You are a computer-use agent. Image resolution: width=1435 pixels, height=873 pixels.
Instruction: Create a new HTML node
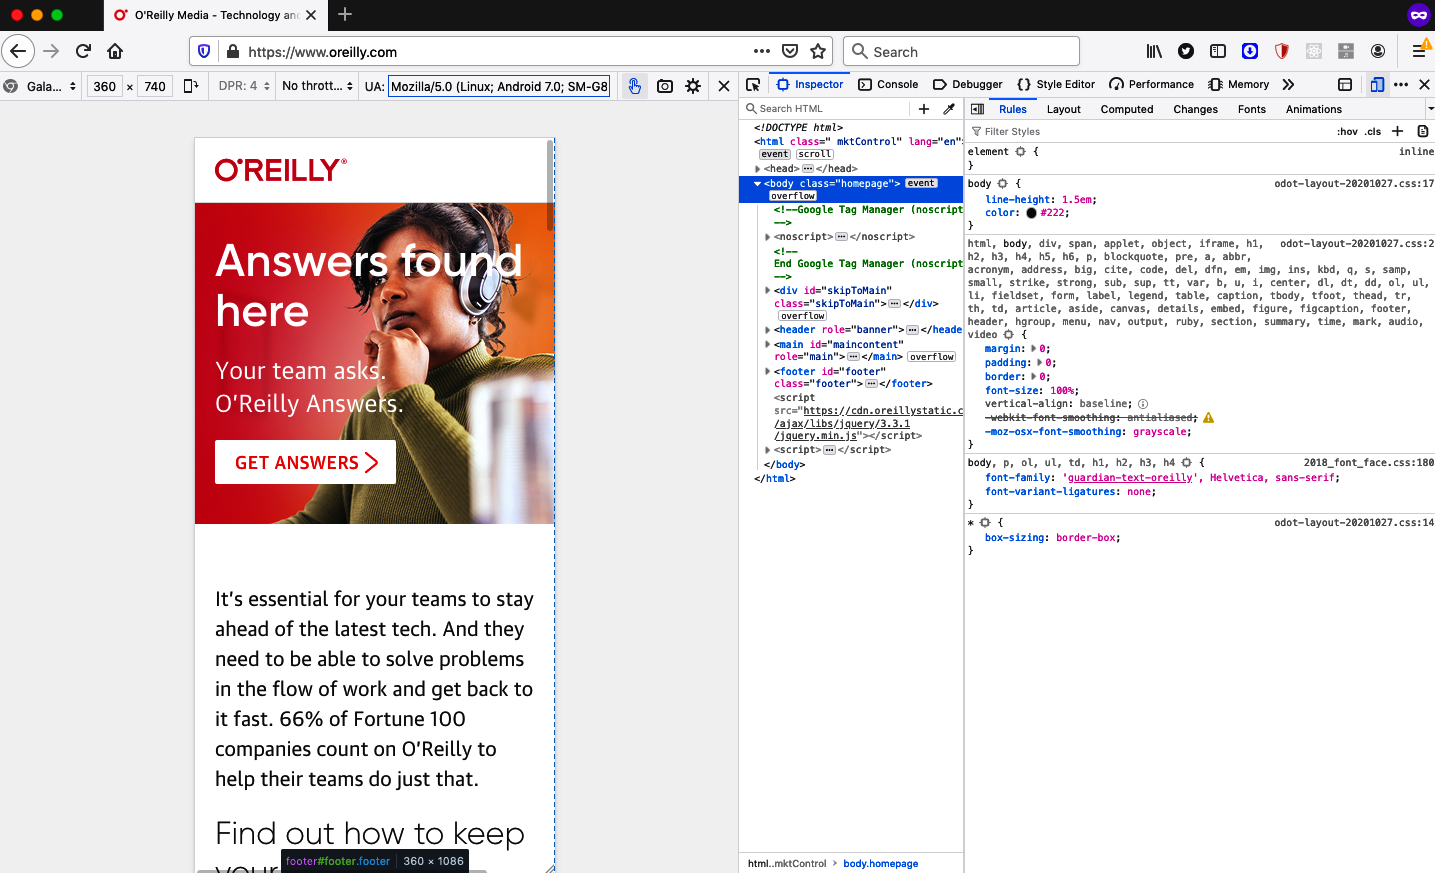pyautogui.click(x=924, y=109)
